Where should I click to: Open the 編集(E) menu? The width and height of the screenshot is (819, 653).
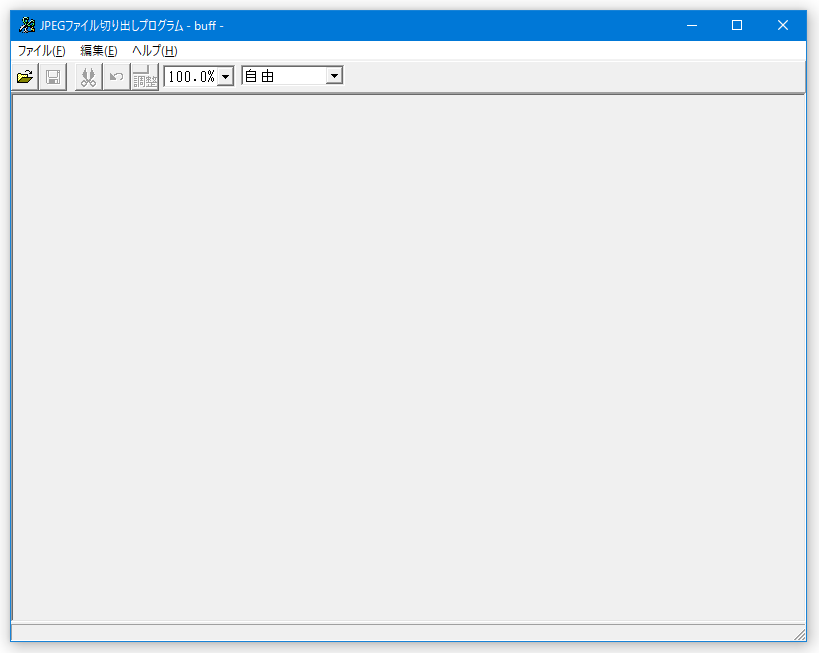[99, 51]
